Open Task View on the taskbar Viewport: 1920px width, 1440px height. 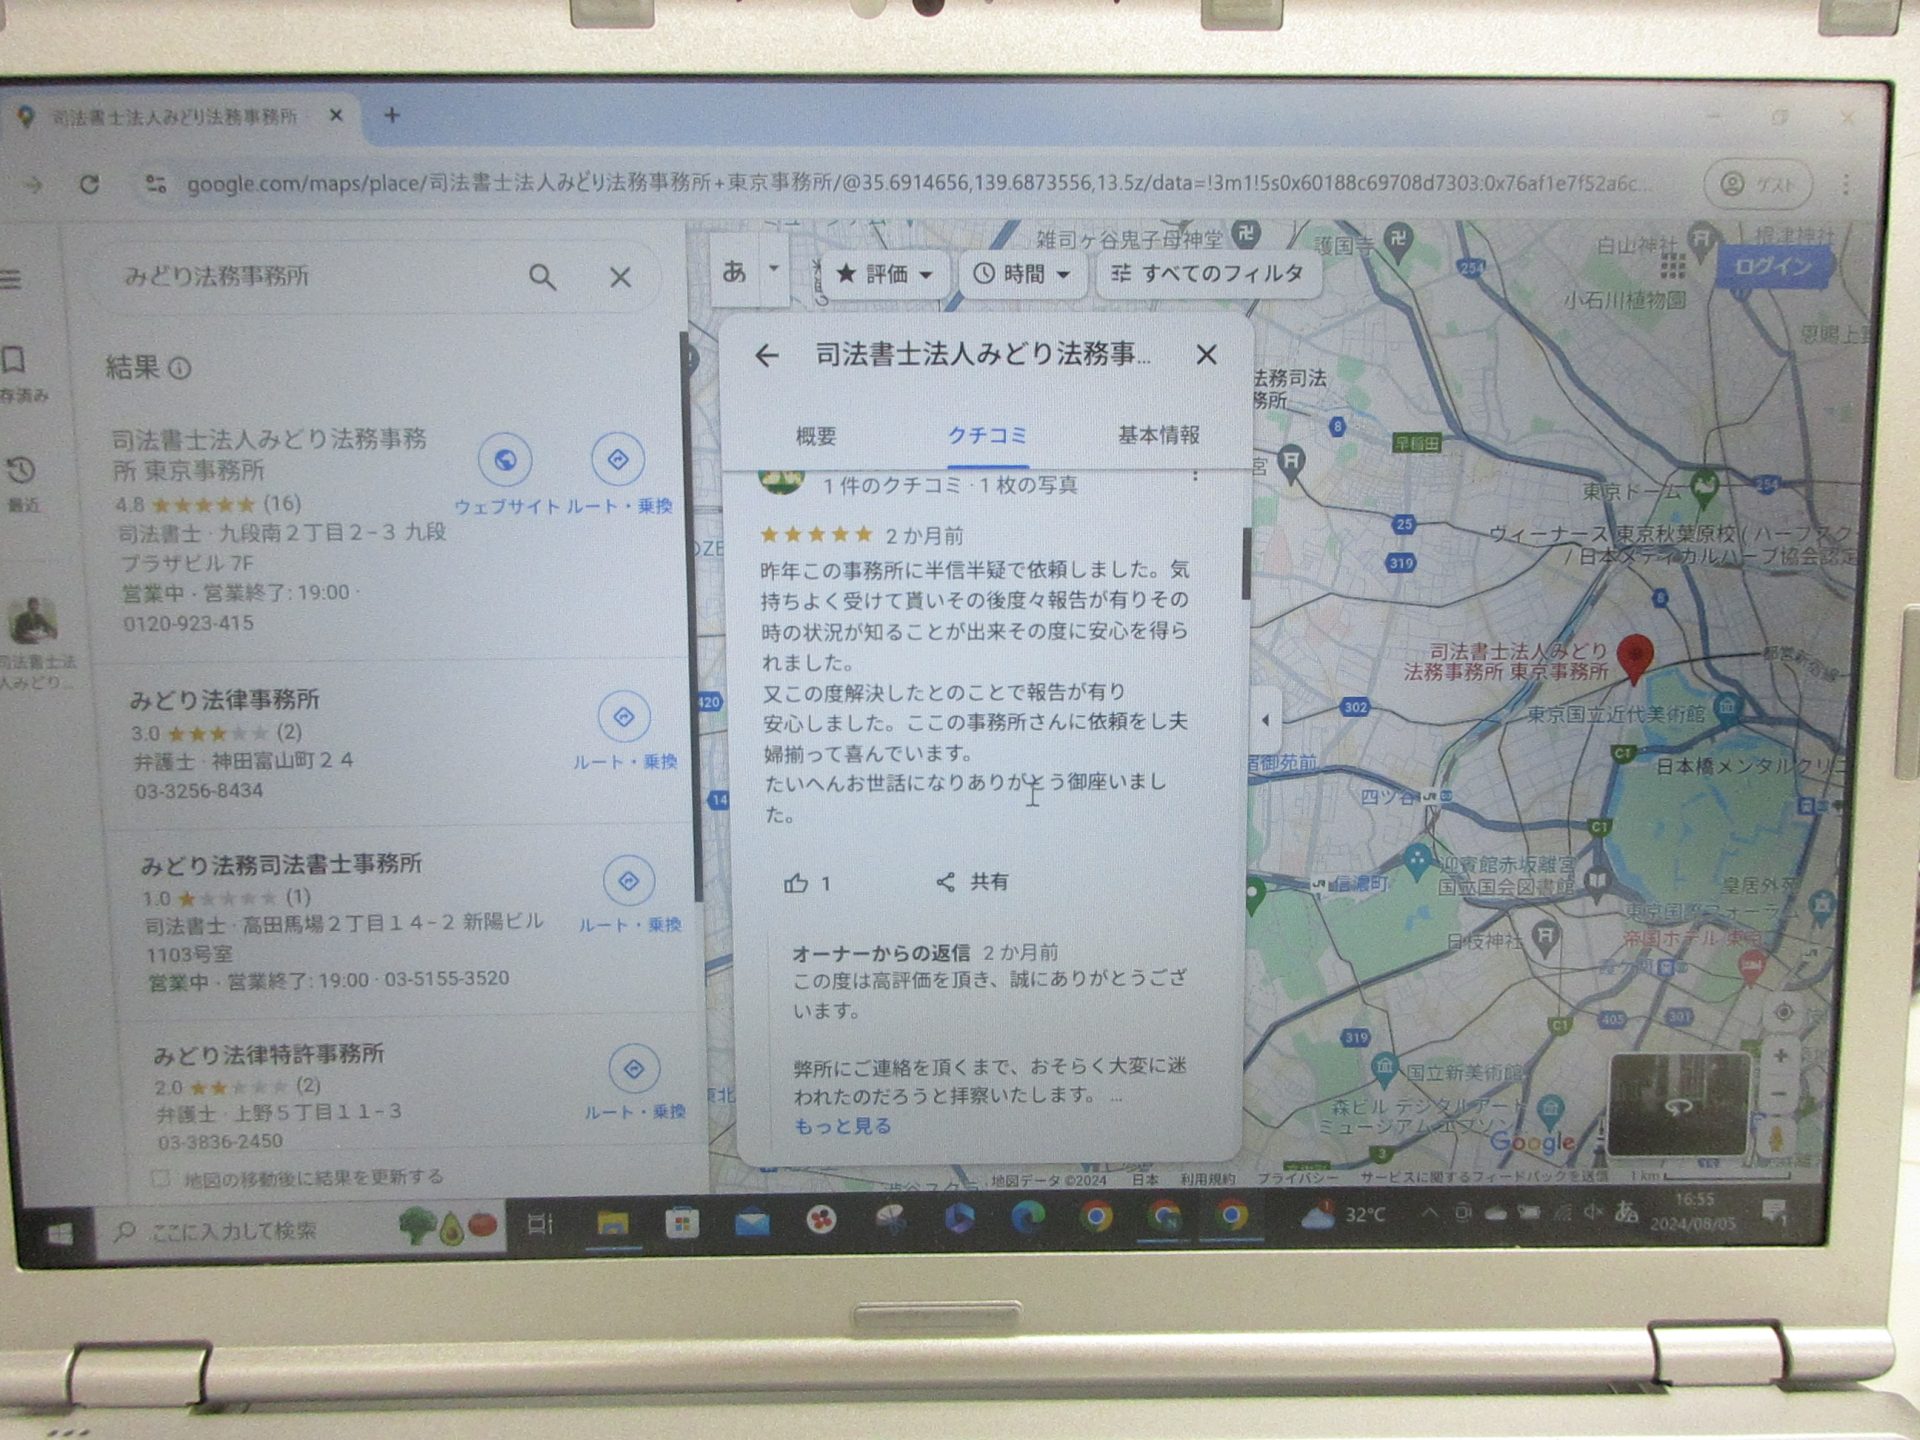(x=541, y=1224)
